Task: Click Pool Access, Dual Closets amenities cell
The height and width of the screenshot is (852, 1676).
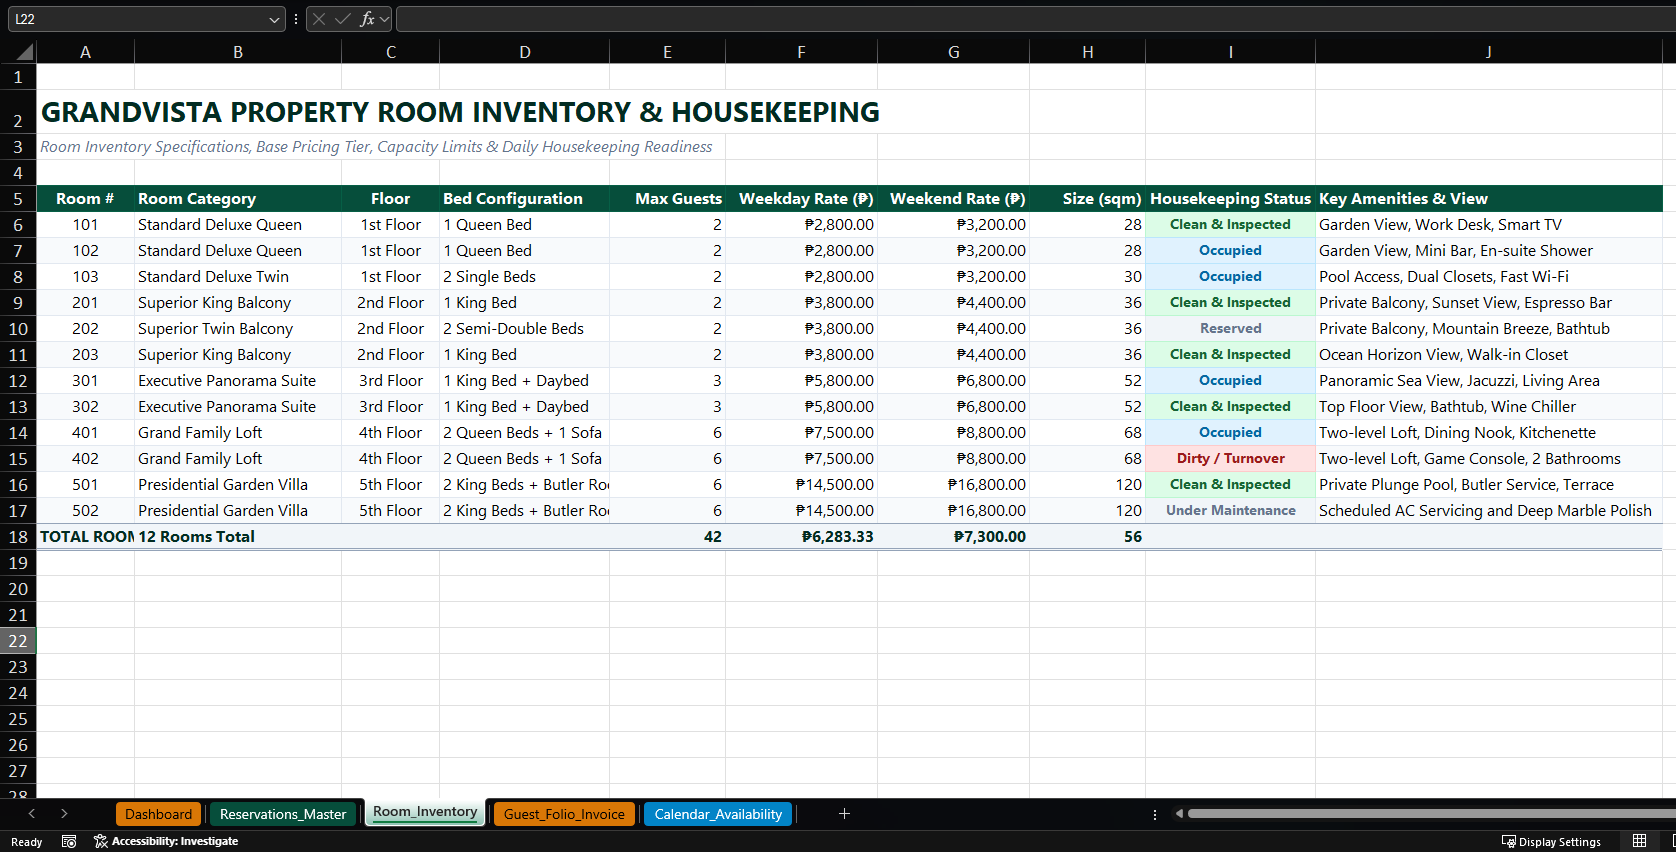Action: 1489,277
